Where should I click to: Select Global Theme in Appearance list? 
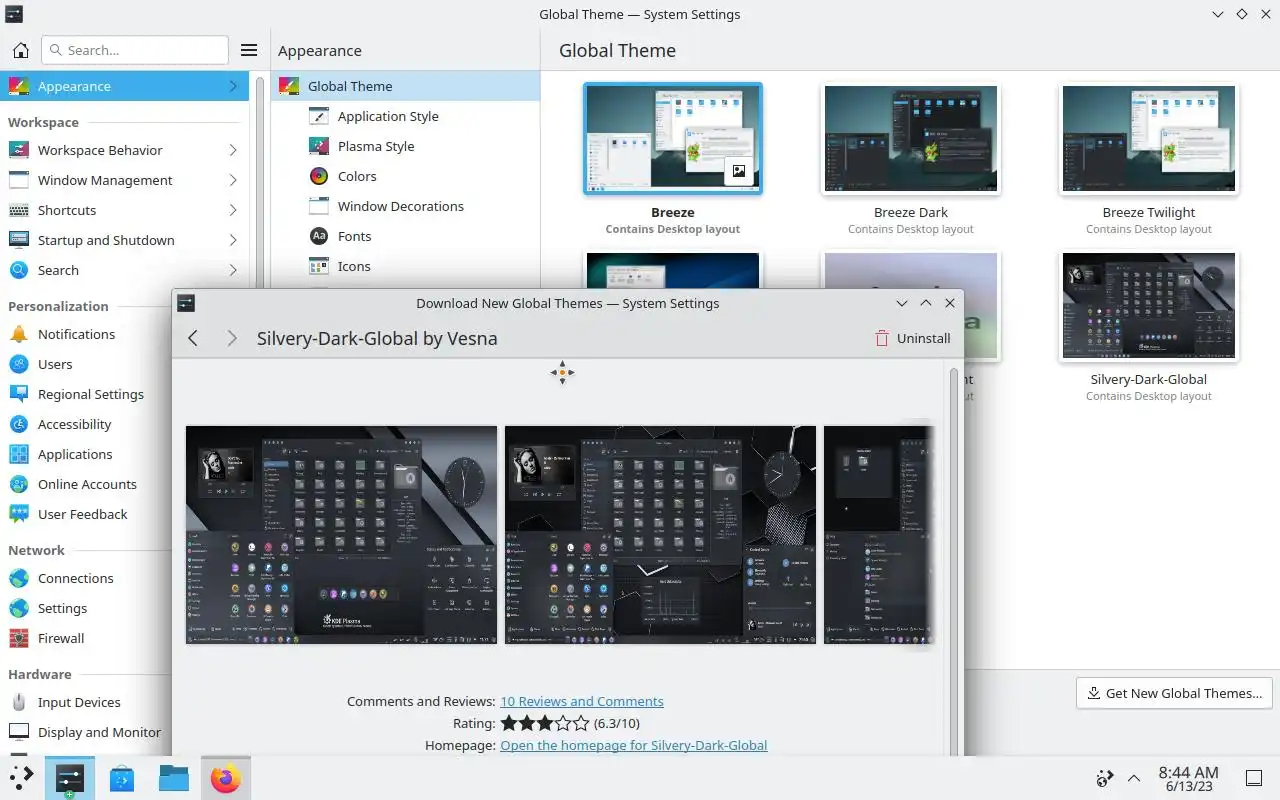pos(405,86)
